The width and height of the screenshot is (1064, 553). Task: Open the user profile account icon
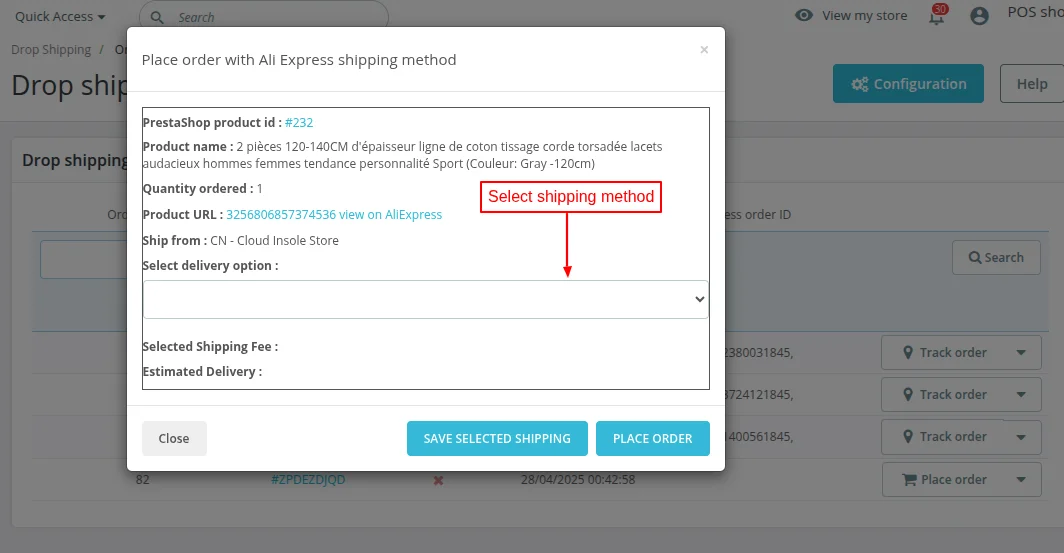coord(979,16)
